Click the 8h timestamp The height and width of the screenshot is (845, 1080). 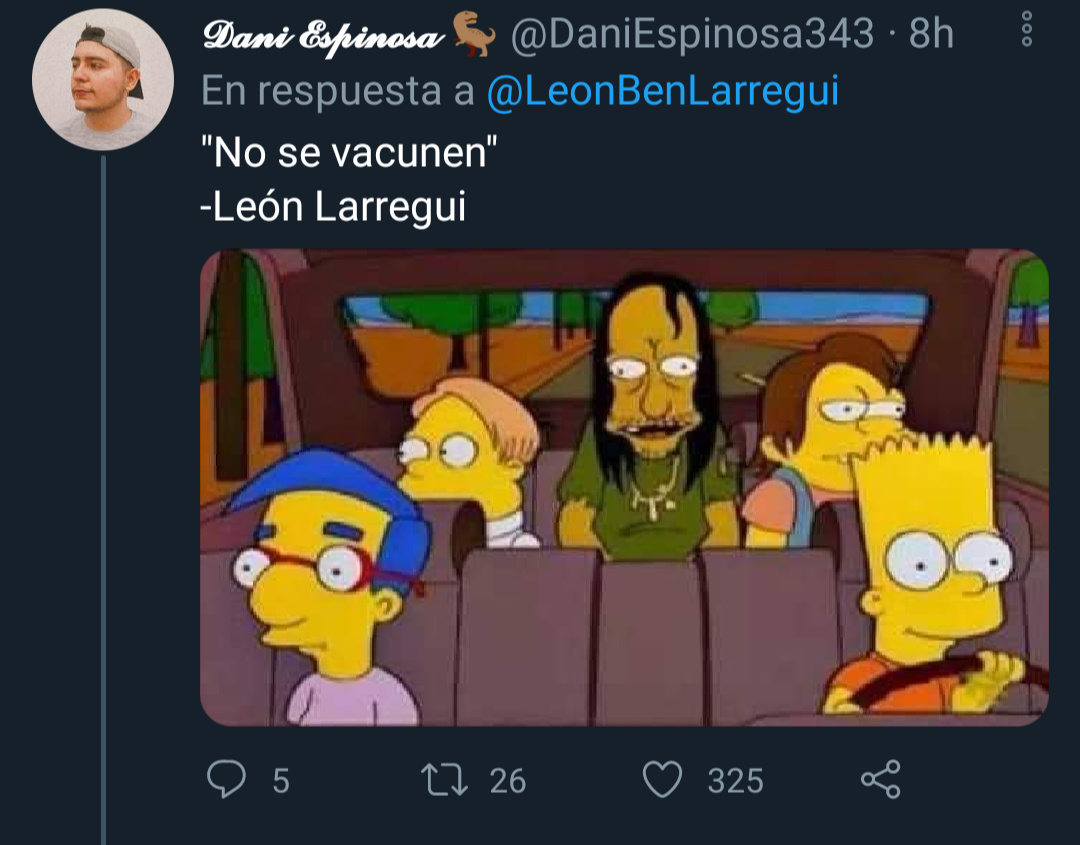coord(931,33)
